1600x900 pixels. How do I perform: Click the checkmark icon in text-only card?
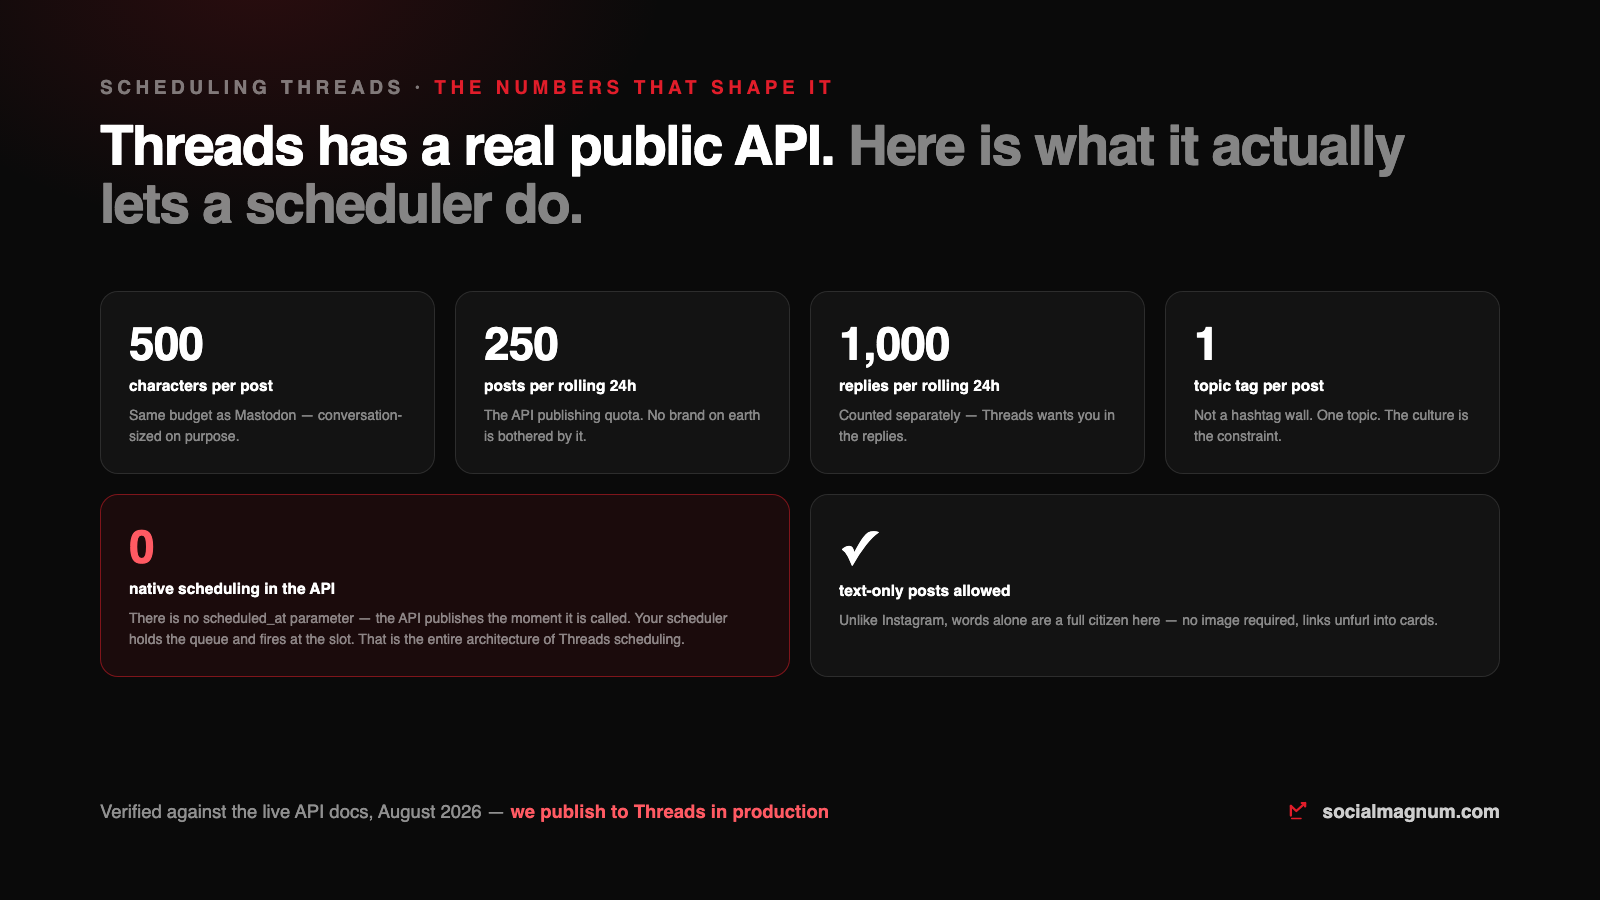click(x=859, y=547)
